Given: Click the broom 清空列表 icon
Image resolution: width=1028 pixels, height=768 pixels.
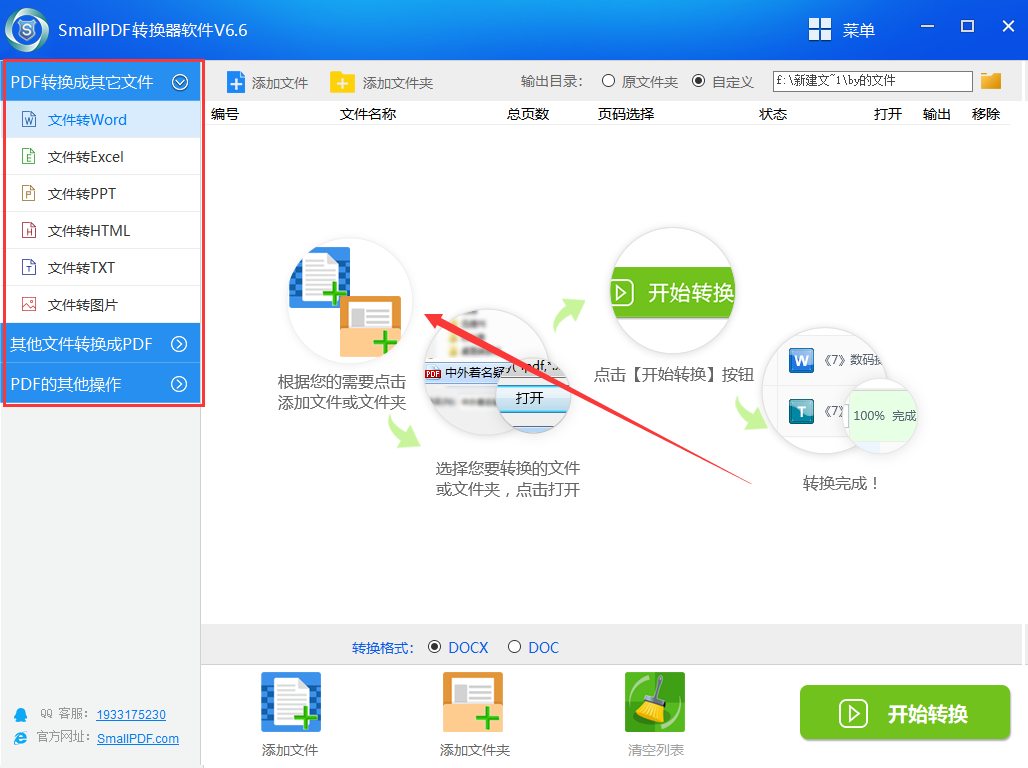Looking at the screenshot, I should (x=655, y=702).
